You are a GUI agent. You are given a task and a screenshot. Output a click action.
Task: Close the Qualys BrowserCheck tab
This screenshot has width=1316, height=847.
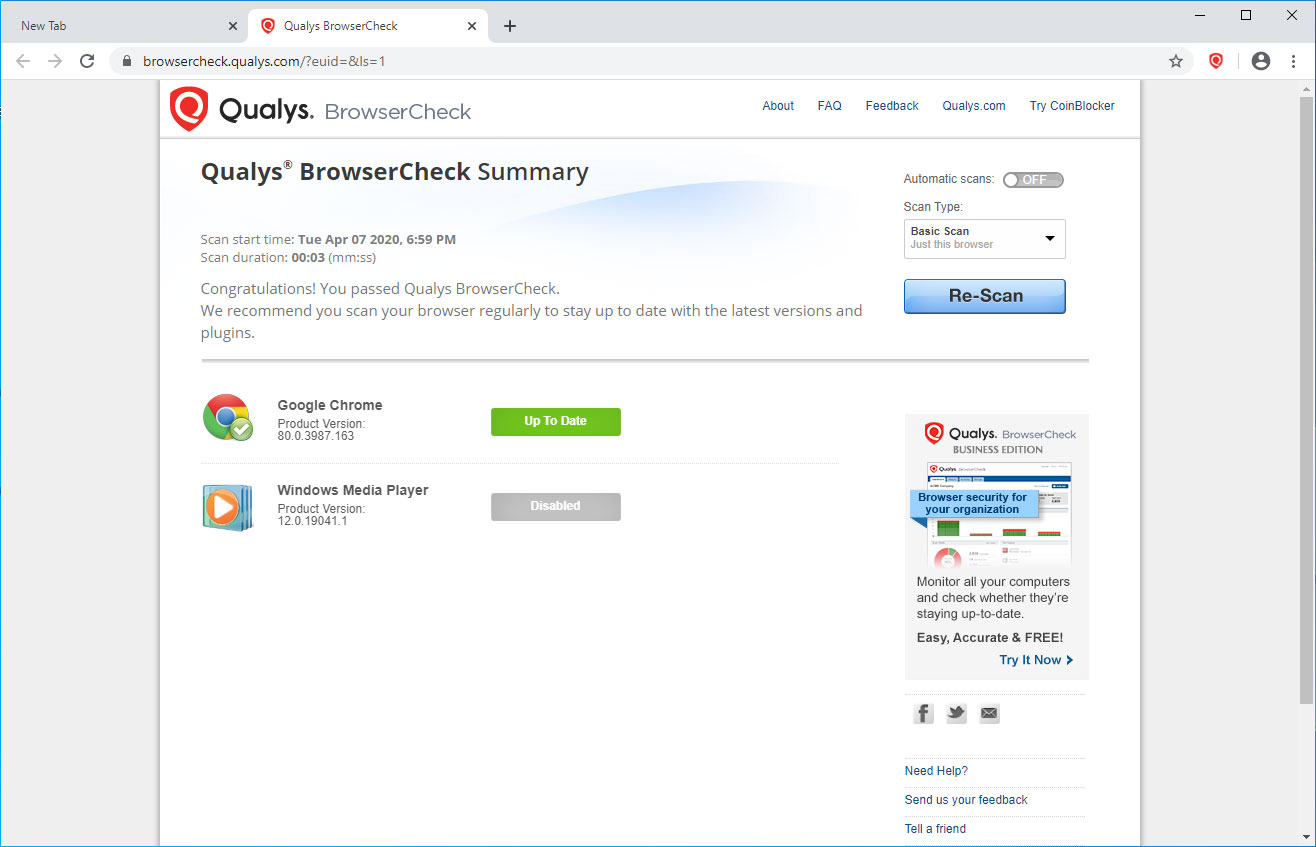[472, 26]
